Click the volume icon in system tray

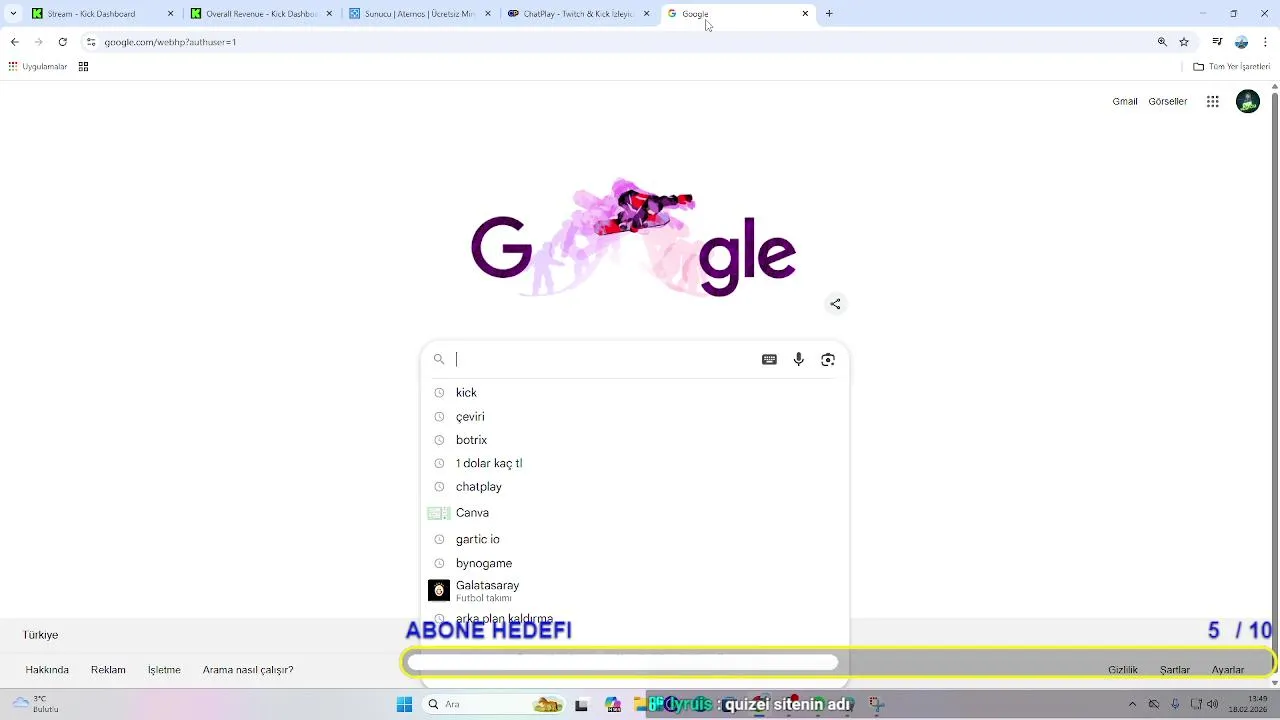1213,705
